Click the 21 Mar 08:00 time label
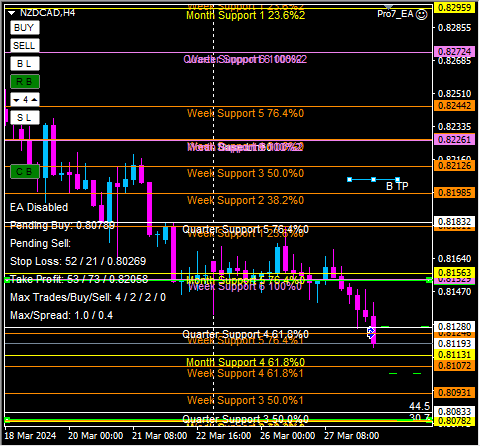This screenshot has height=447, width=480. click(160, 436)
